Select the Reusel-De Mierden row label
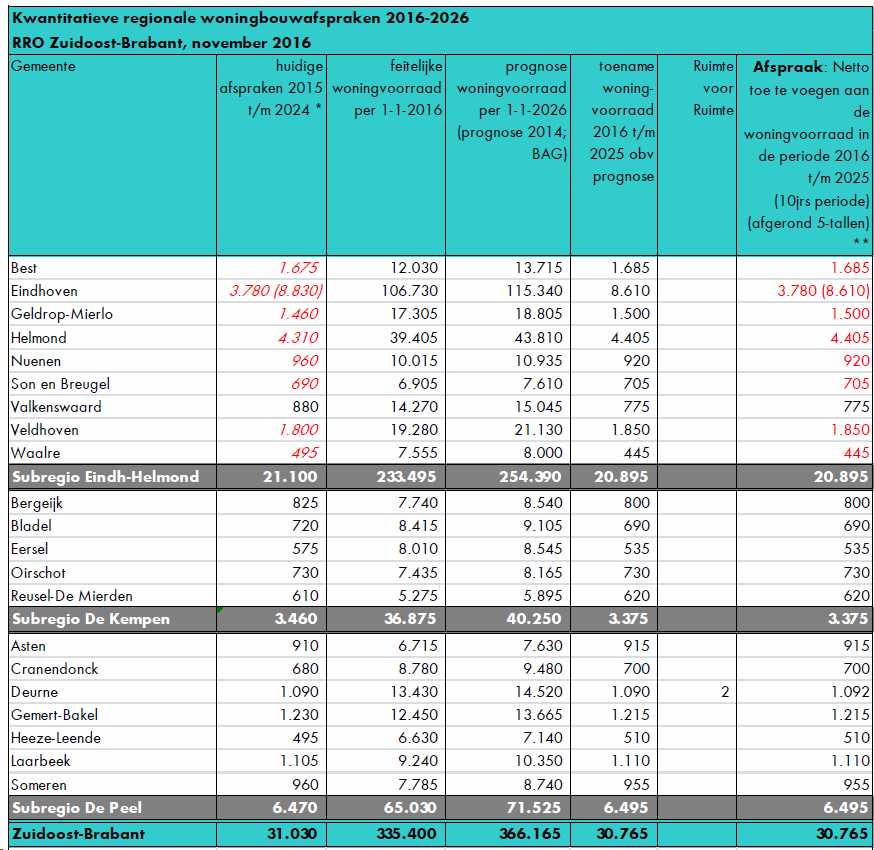Screen dimensions: 874x850 point(71,595)
